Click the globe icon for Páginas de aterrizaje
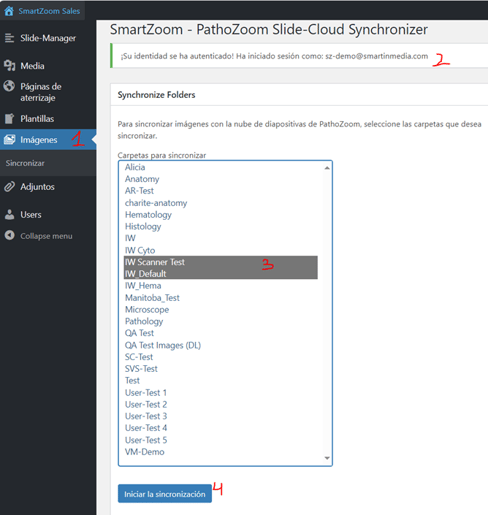The height and width of the screenshot is (515, 488). (9, 86)
